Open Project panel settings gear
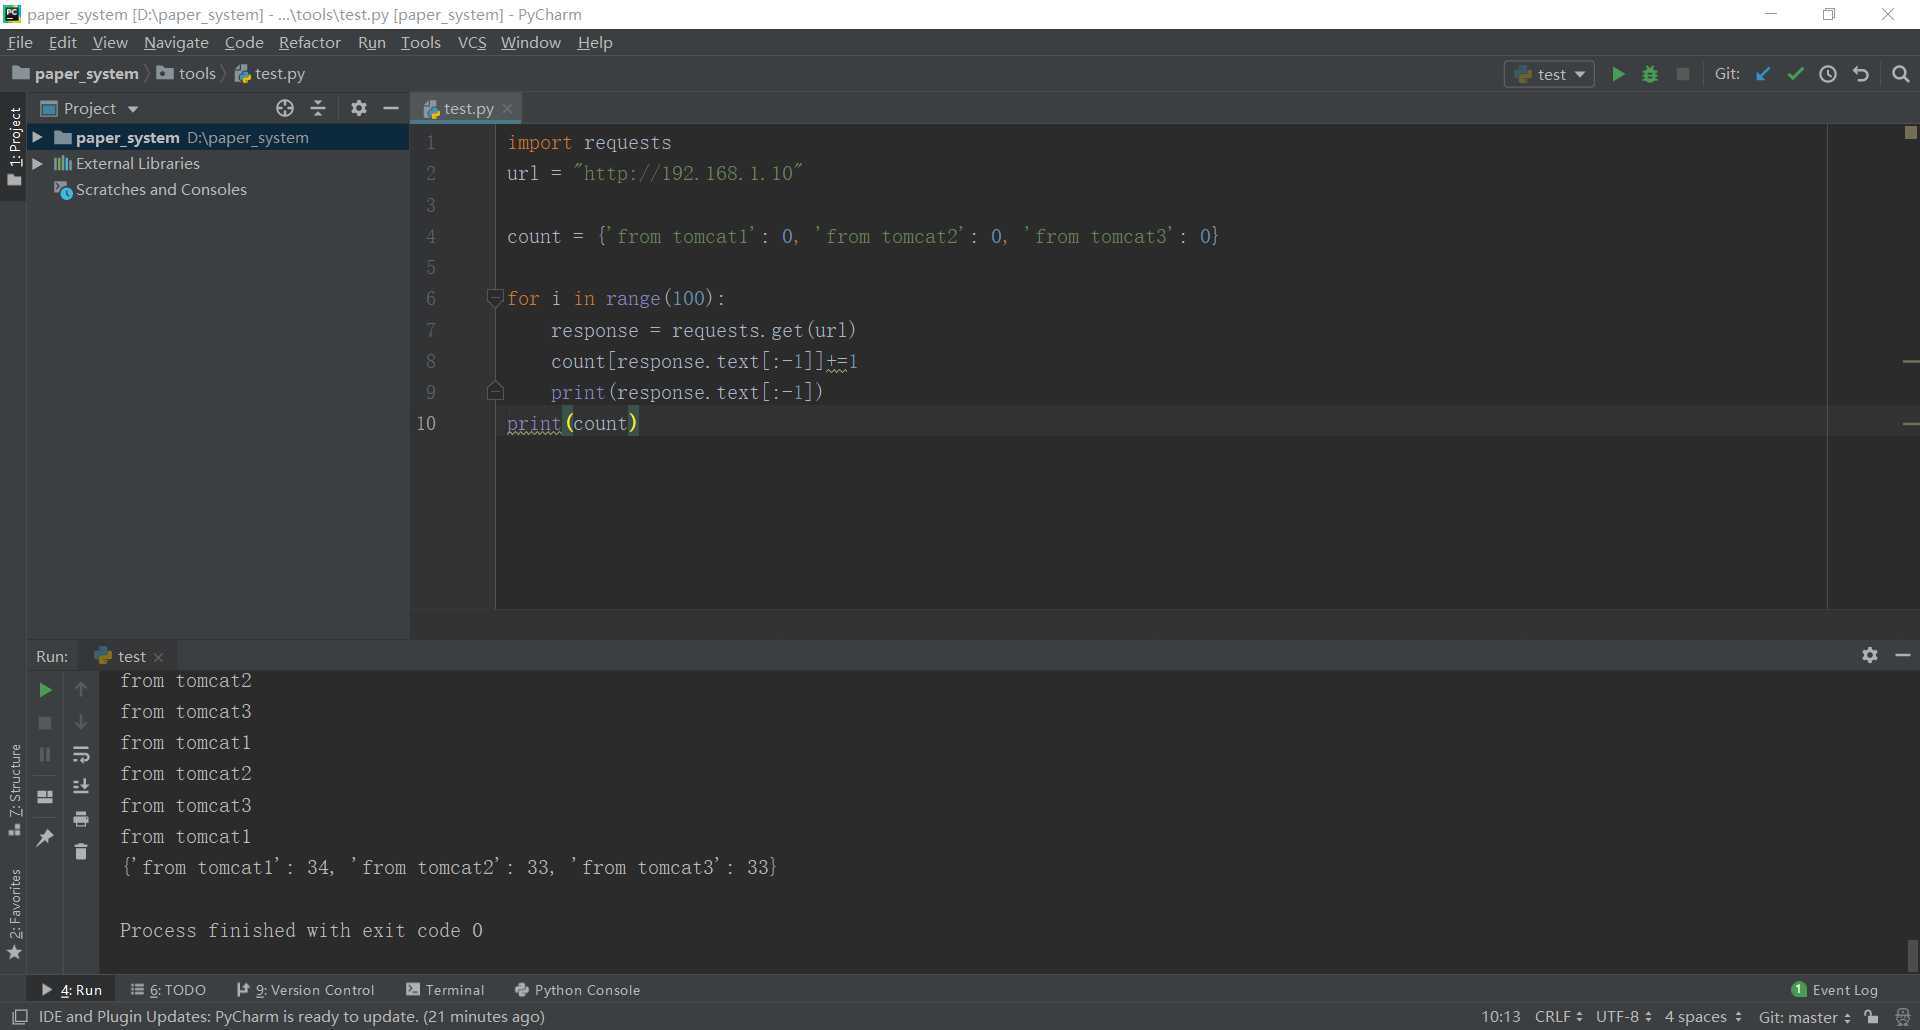Image resolution: width=1920 pixels, height=1030 pixels. tap(359, 108)
